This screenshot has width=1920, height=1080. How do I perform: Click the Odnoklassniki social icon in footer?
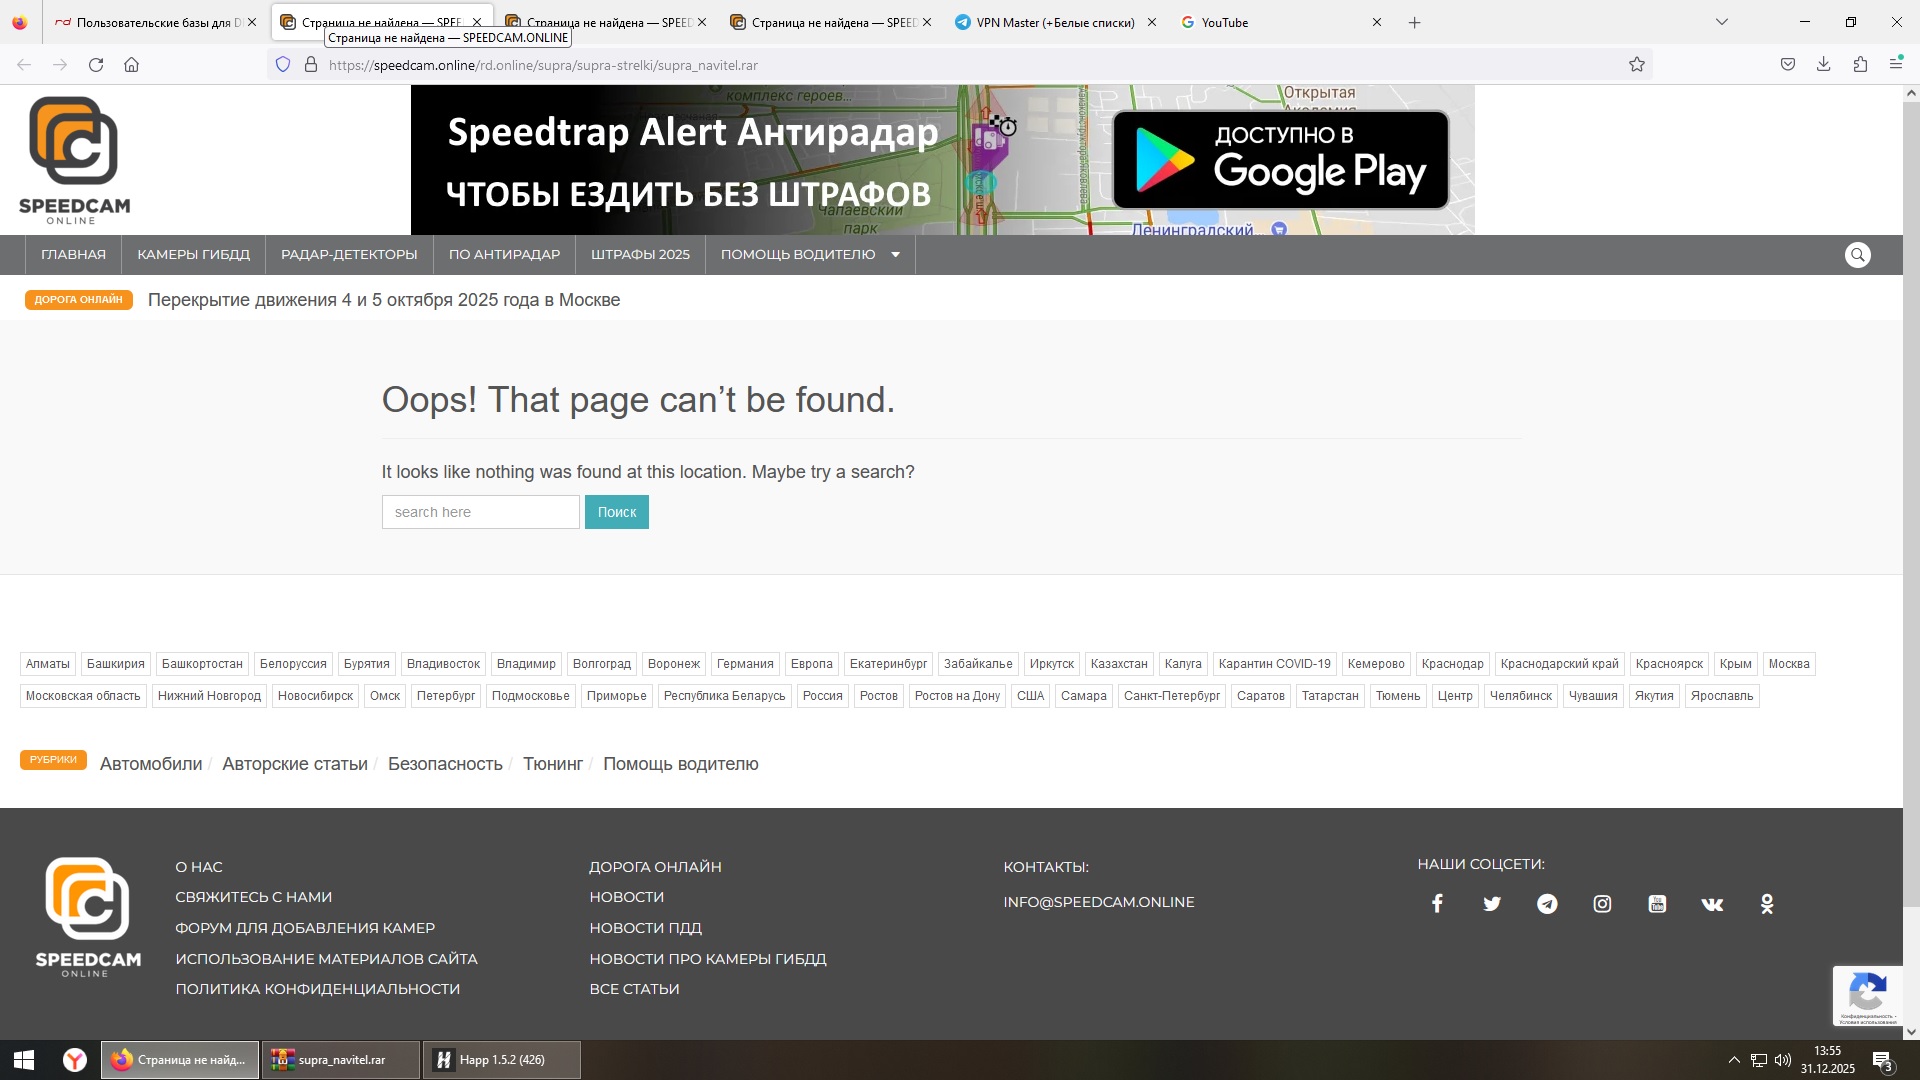point(1767,904)
